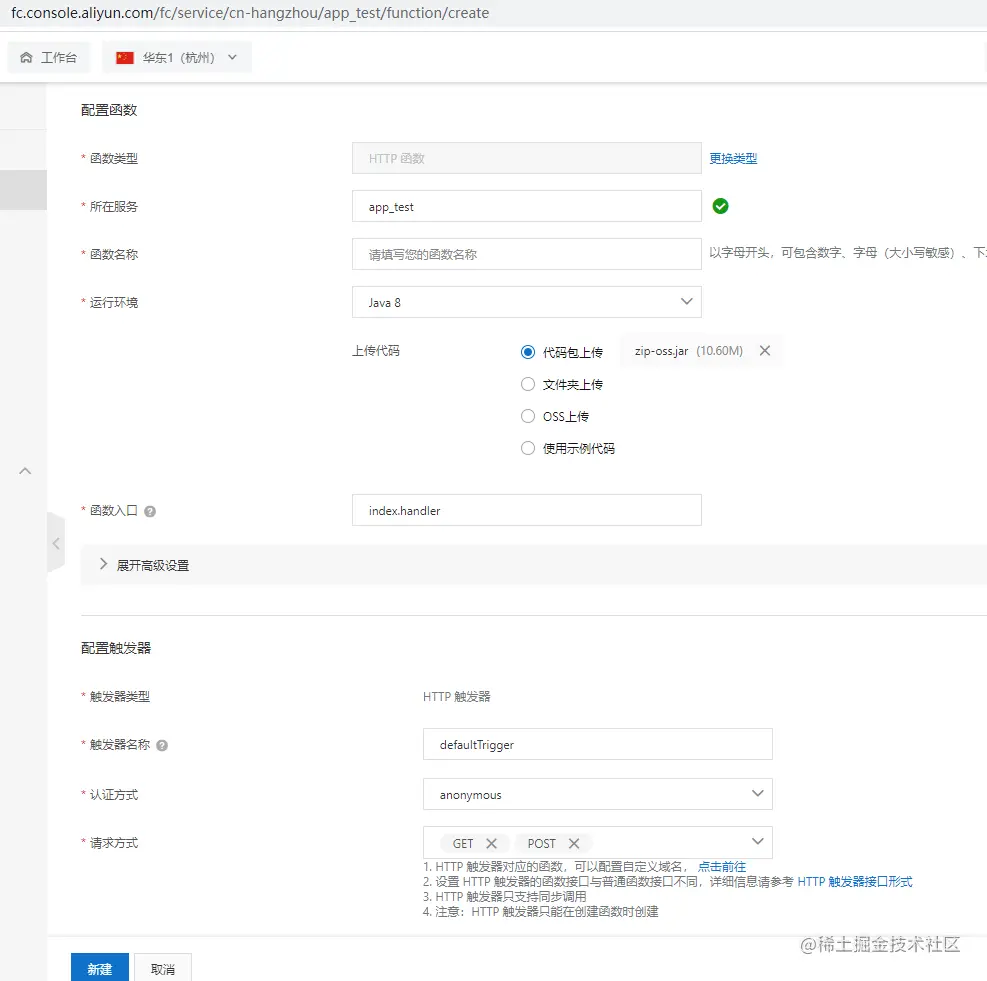This screenshot has width=987, height=981.
Task: Click the 所在服务 app_test input field
Action: click(526, 206)
